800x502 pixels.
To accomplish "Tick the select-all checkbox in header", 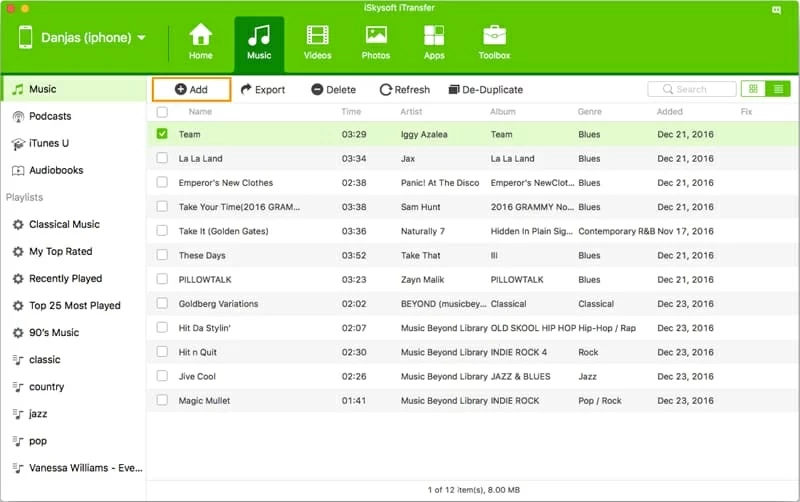I will [x=162, y=112].
